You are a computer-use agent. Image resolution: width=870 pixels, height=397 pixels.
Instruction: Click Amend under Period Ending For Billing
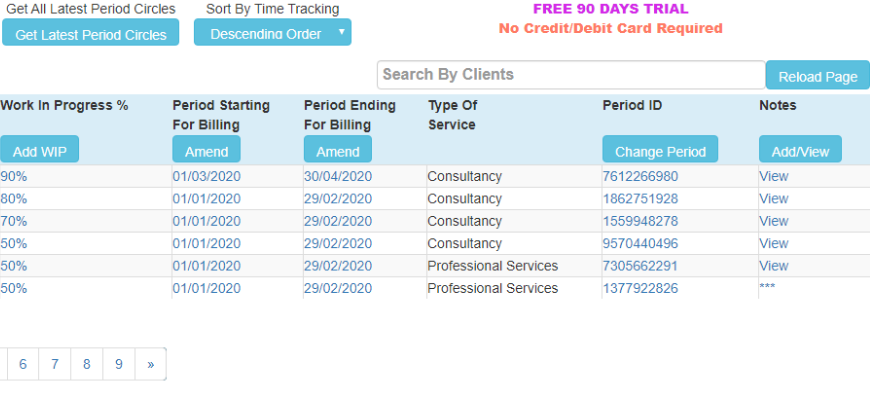click(x=338, y=149)
